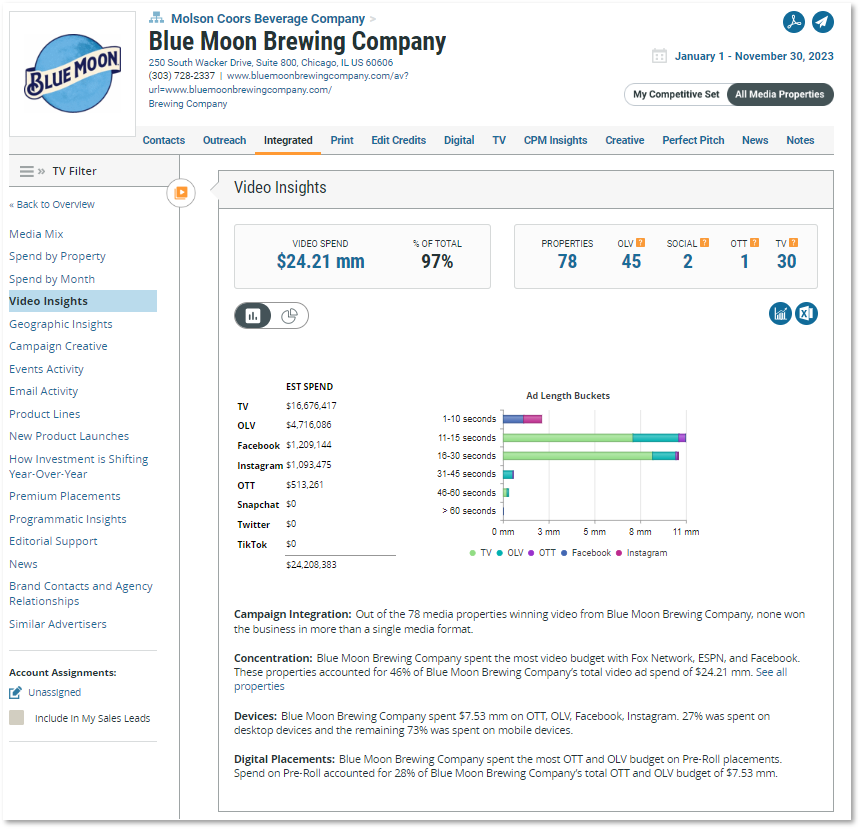Viewport: 860px width, 829px height.
Task: Click Molson Coors Beverage Company parent link
Action: 268,19
